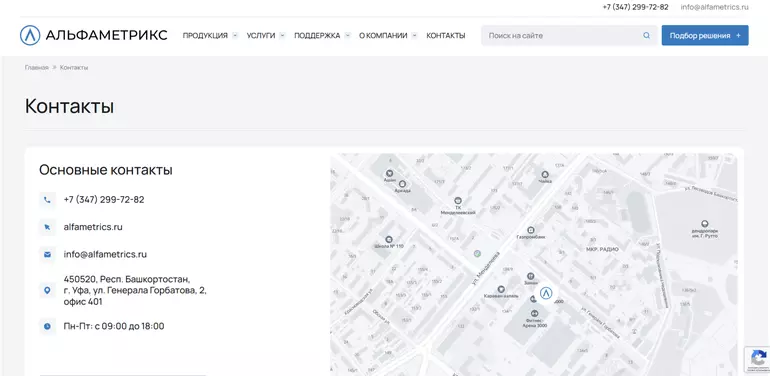Click the location pin icon beside address
The image size is (770, 376).
(47, 291)
